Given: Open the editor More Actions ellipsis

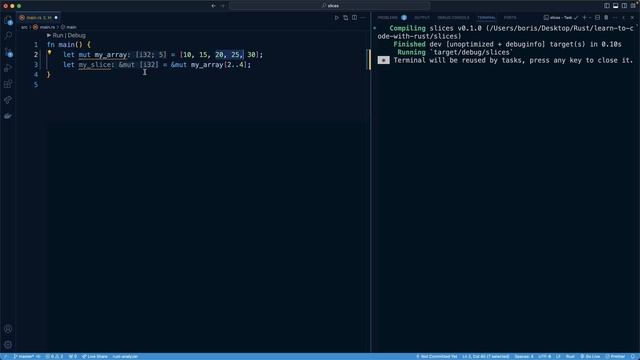Looking at the screenshot, I should 363,18.
